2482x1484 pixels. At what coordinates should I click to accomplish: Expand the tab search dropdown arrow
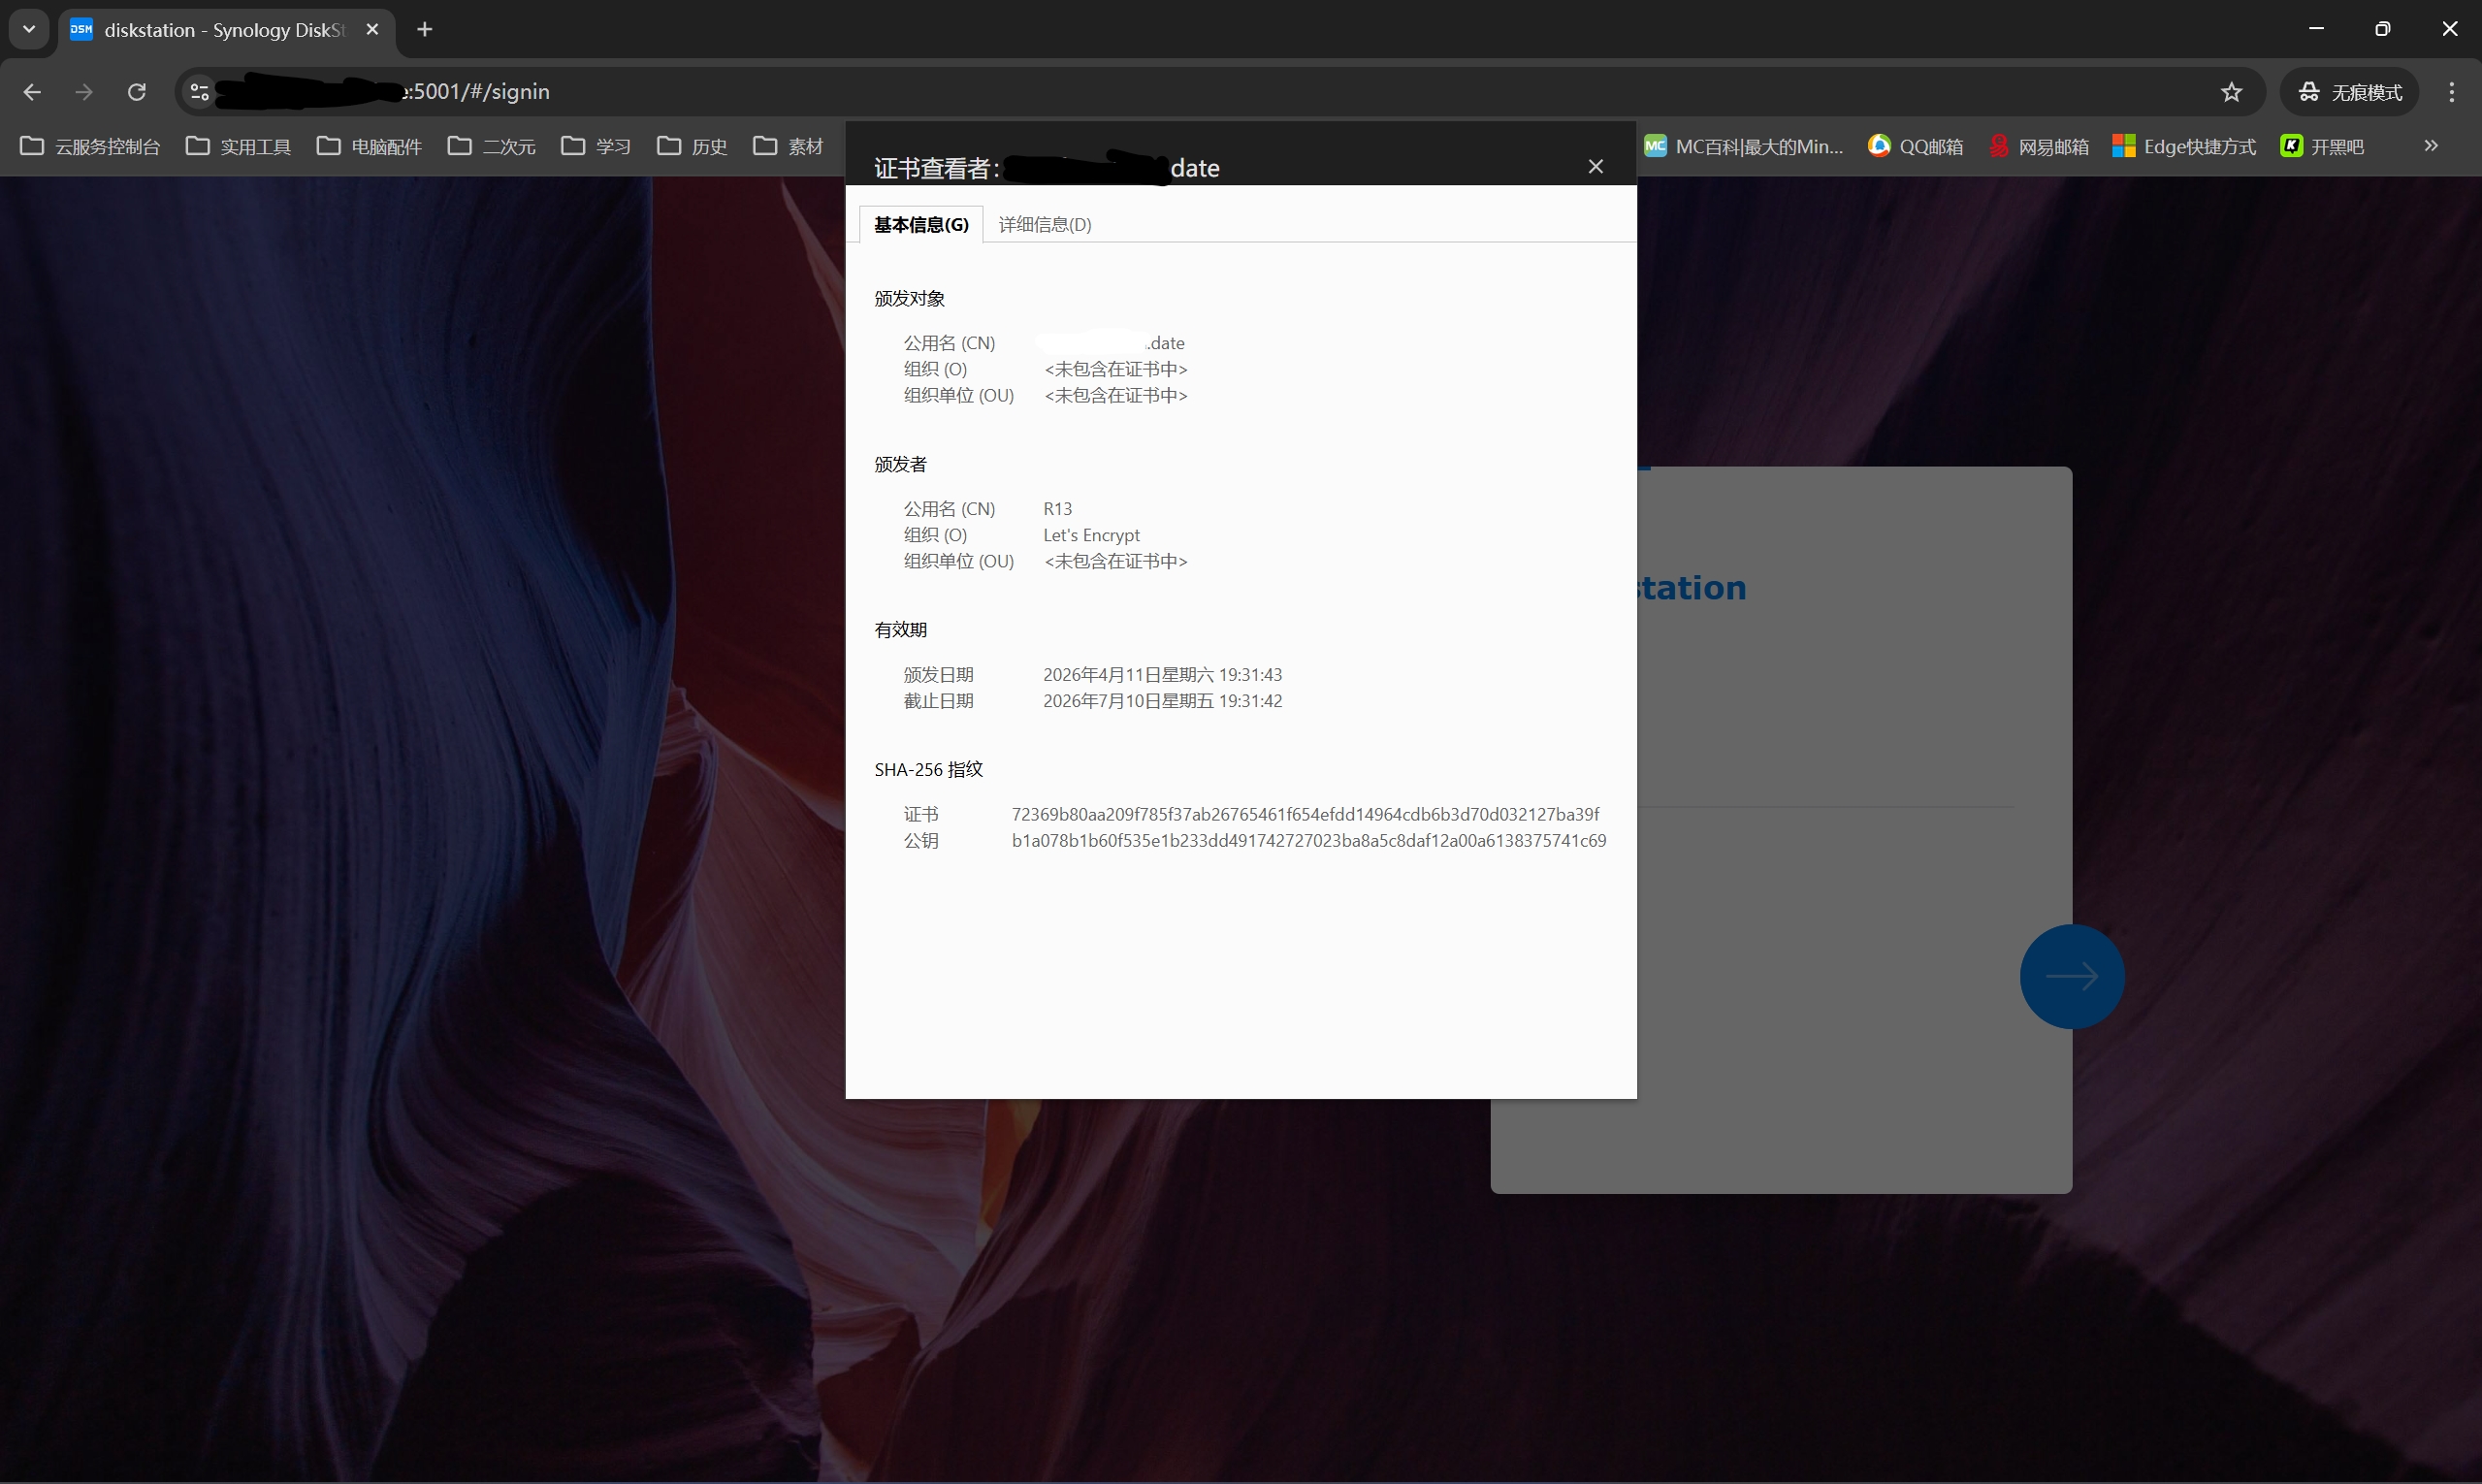[x=29, y=29]
